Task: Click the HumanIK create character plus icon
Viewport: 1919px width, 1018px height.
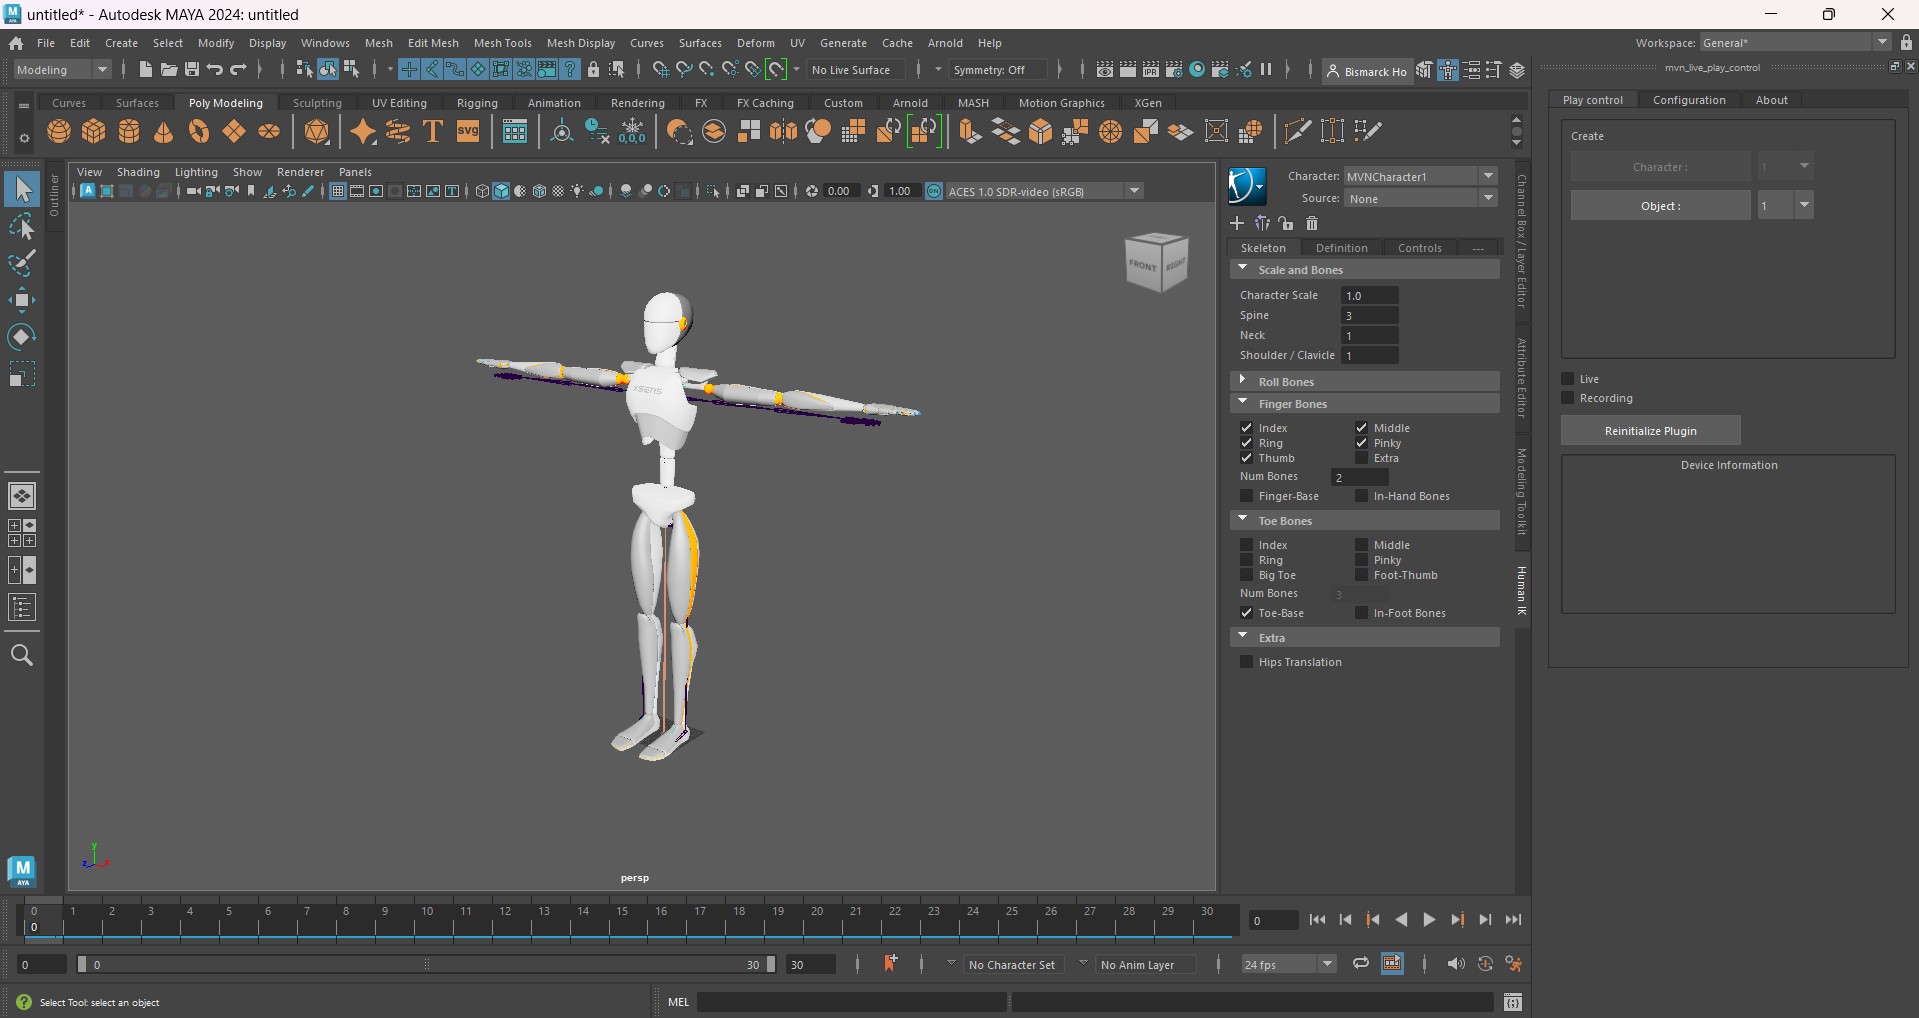Action: (1237, 223)
